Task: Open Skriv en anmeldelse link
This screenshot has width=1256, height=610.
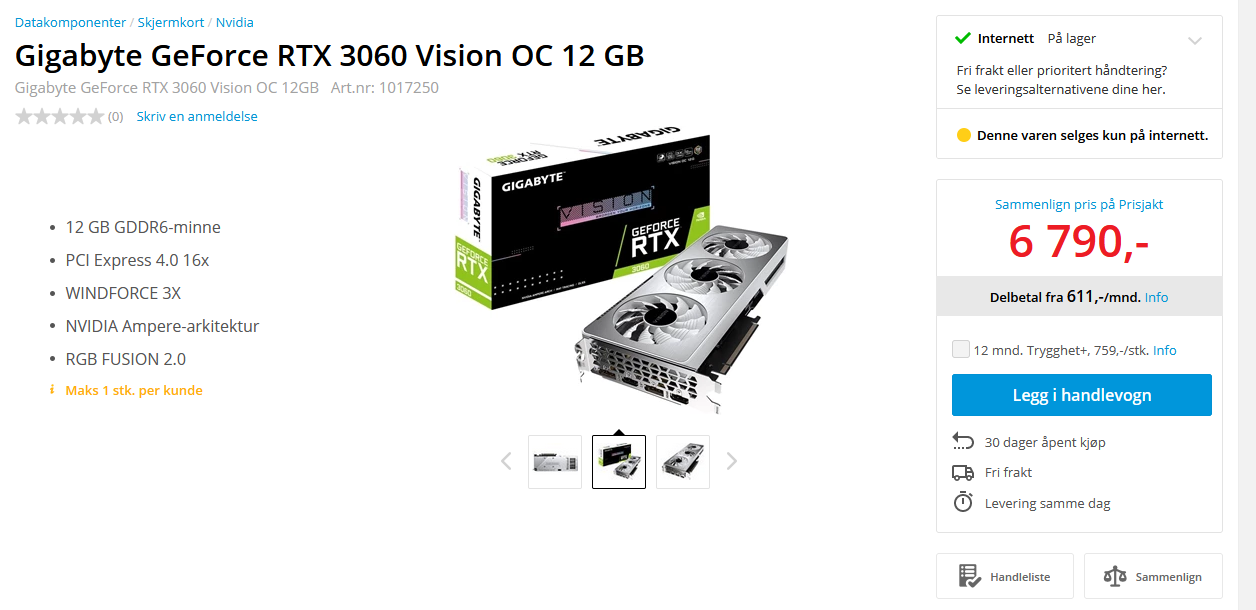Action: pyautogui.click(x=197, y=116)
